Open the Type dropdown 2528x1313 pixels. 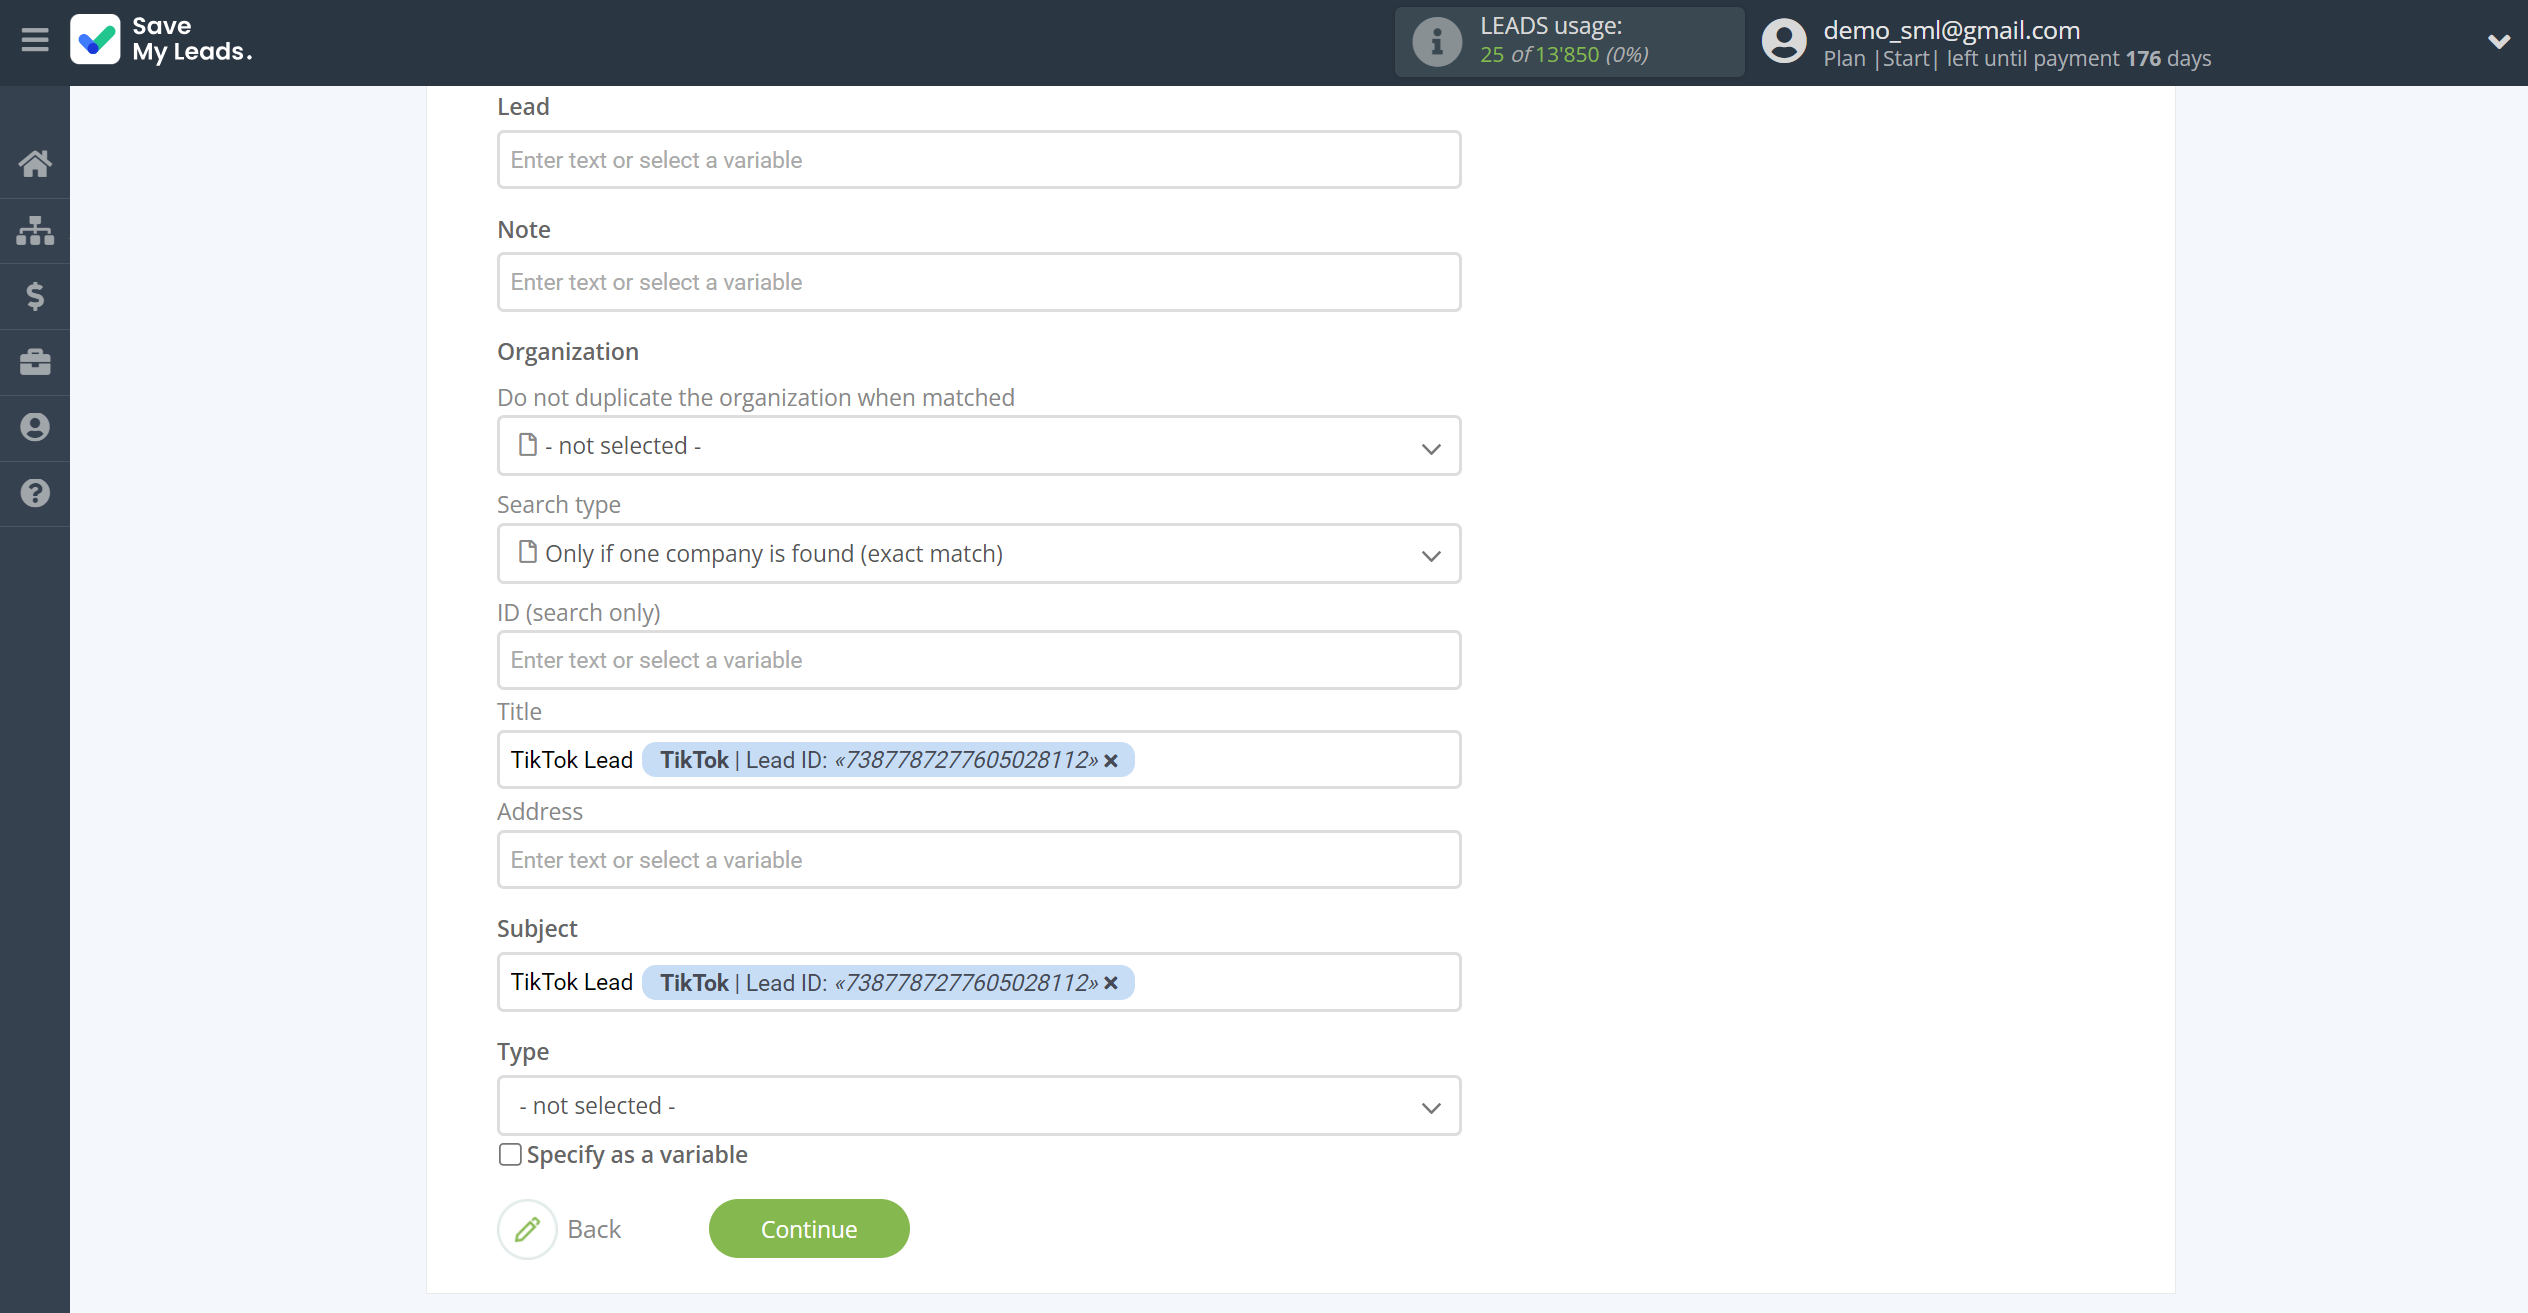(979, 1106)
